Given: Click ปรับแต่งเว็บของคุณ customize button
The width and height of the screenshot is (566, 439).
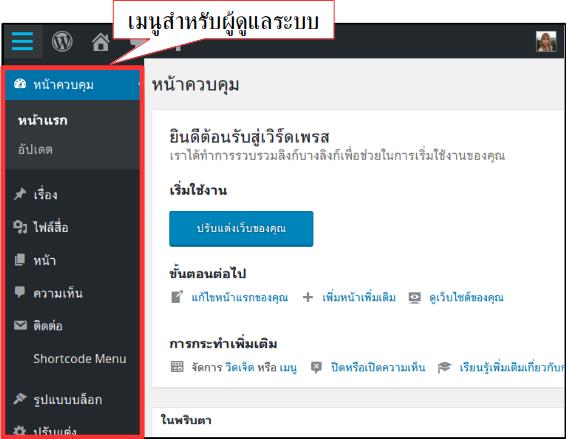Looking at the screenshot, I should click(241, 229).
